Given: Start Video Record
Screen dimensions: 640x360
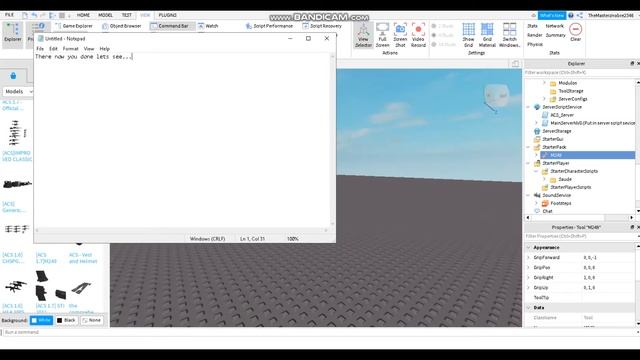Looking at the screenshot, I should (x=418, y=35).
